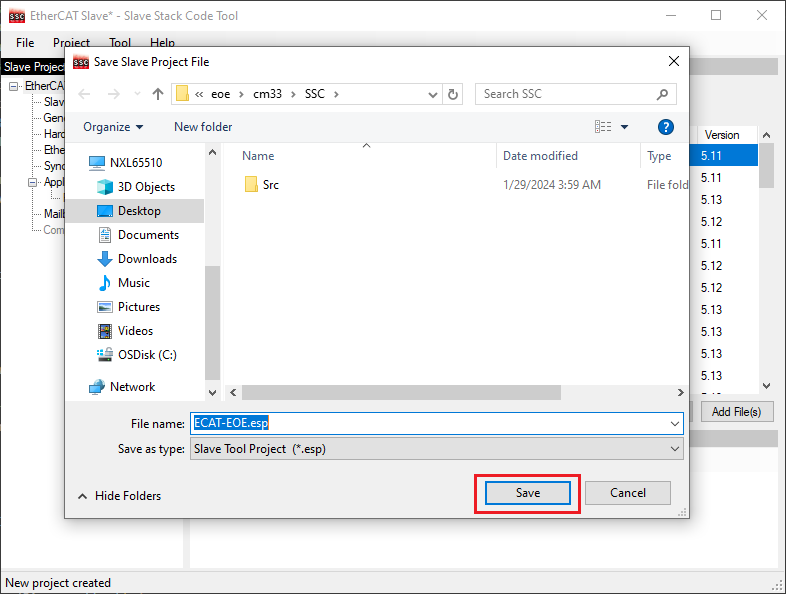Sort by Date modified column header
The width and height of the screenshot is (786, 594).
click(x=540, y=156)
